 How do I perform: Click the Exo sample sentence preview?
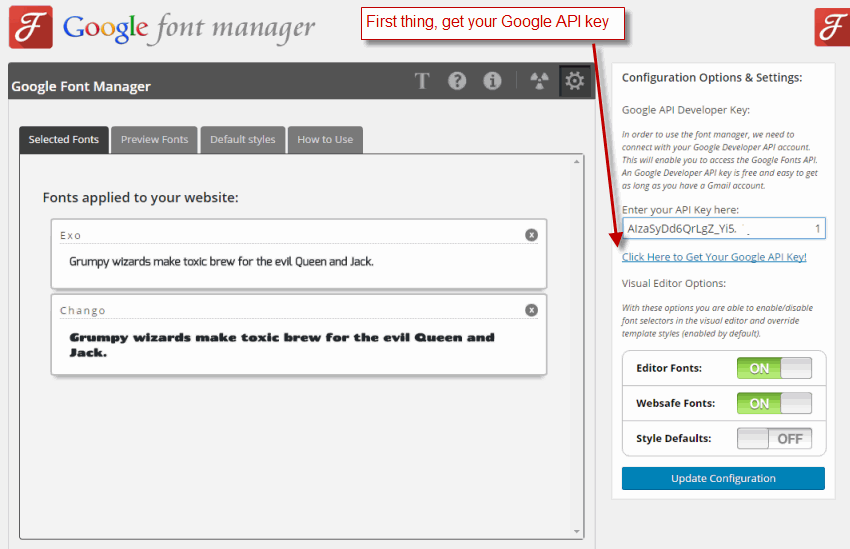[x=221, y=262]
